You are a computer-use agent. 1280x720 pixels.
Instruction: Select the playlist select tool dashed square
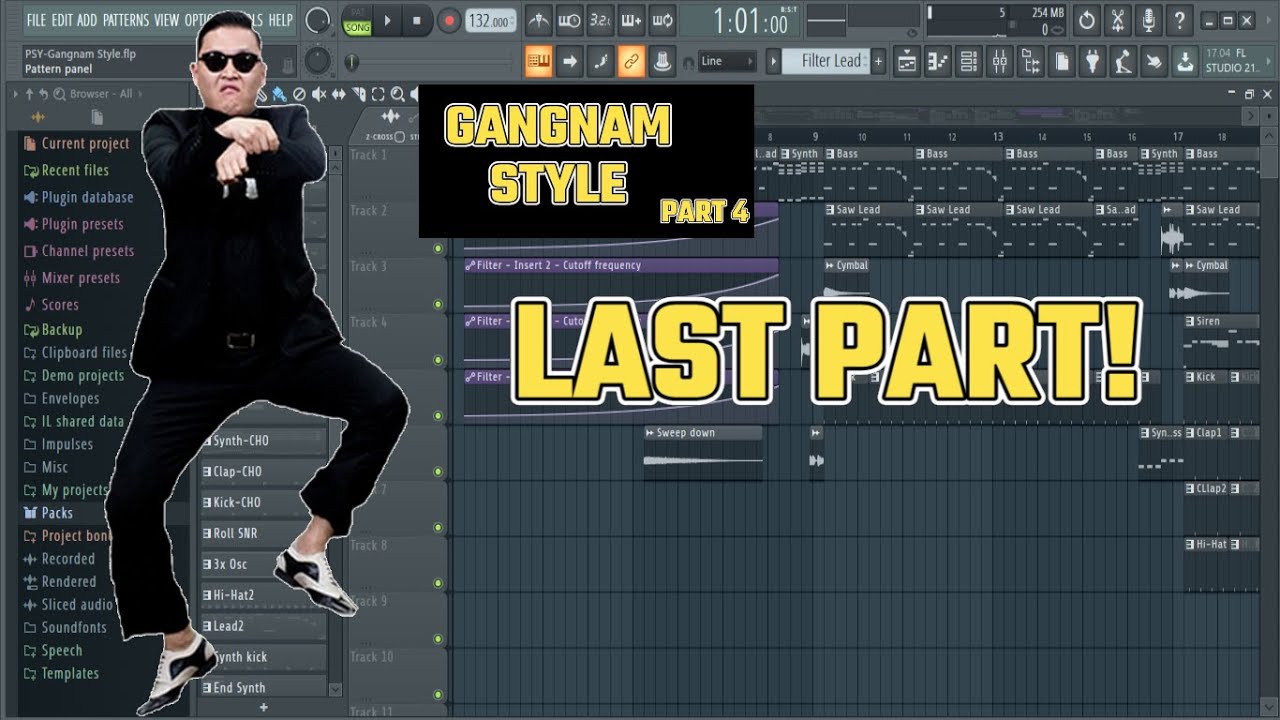(378, 95)
